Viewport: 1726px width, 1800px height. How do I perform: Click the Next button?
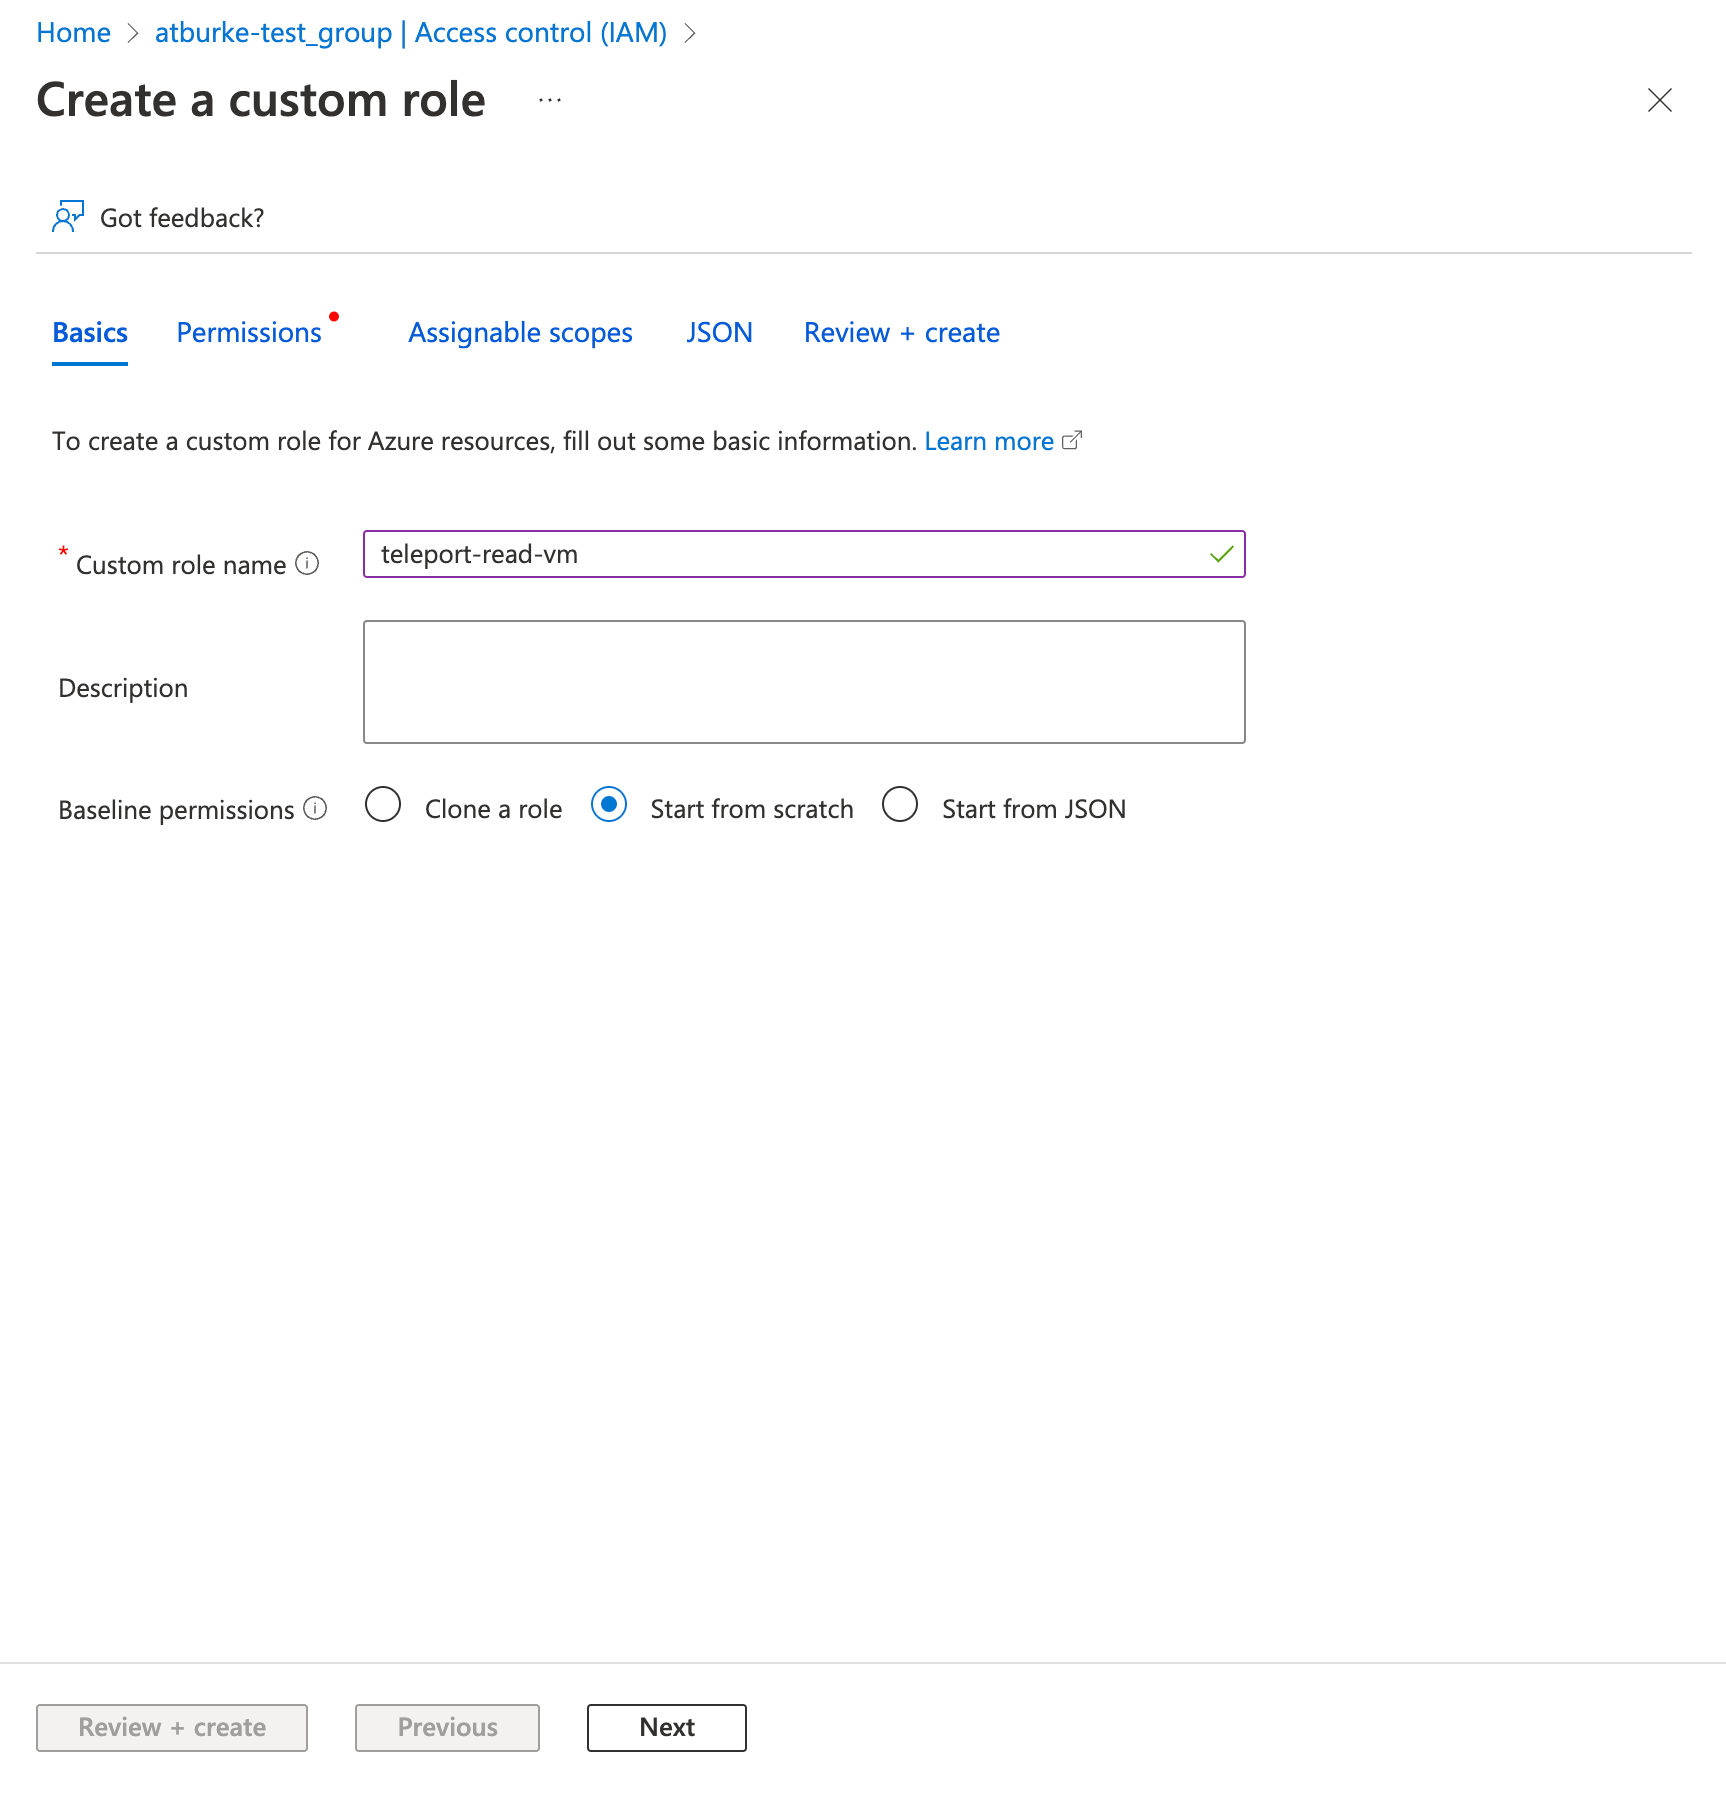(x=665, y=1727)
